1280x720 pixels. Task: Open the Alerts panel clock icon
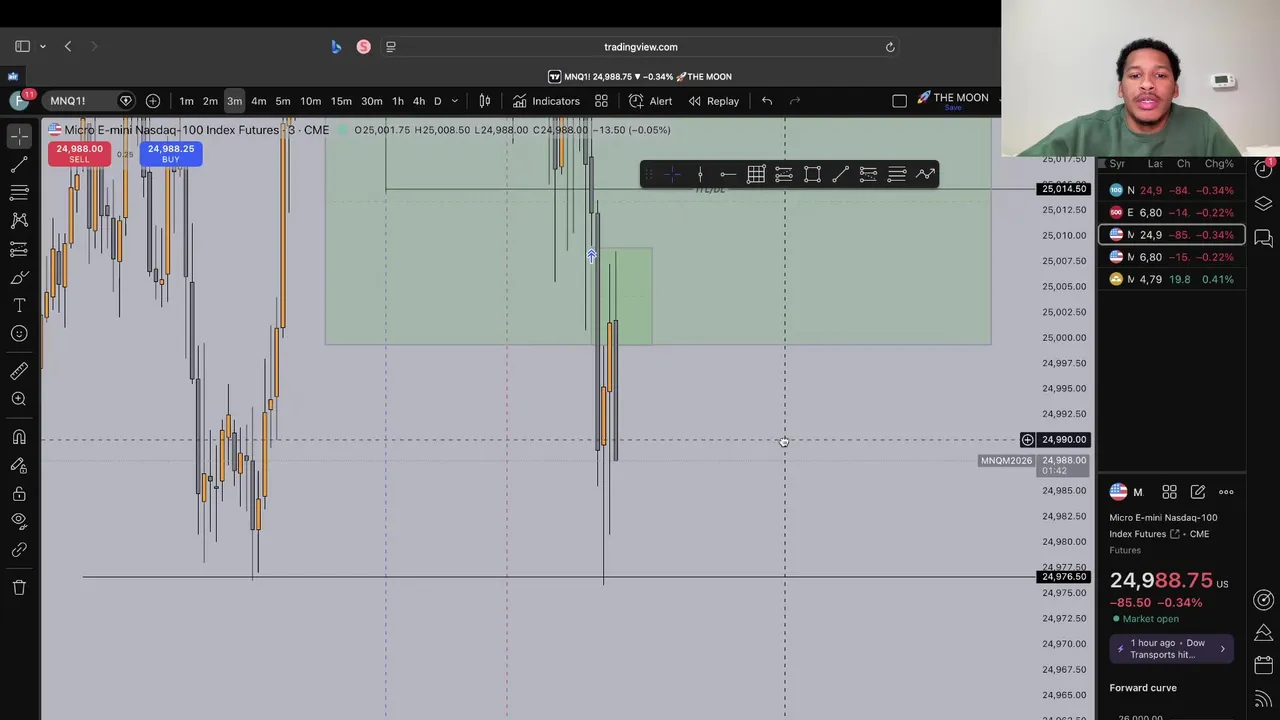point(1263,170)
